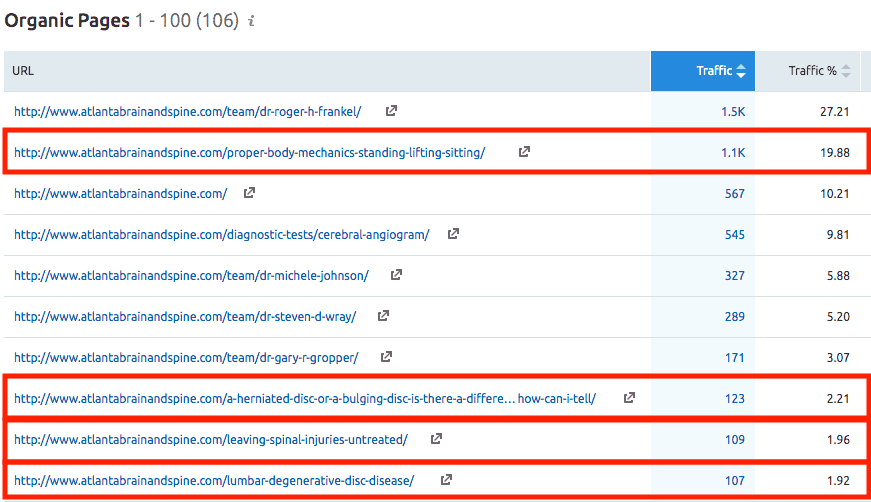Click traffic value 109
The height and width of the screenshot is (502, 871).
pos(734,440)
